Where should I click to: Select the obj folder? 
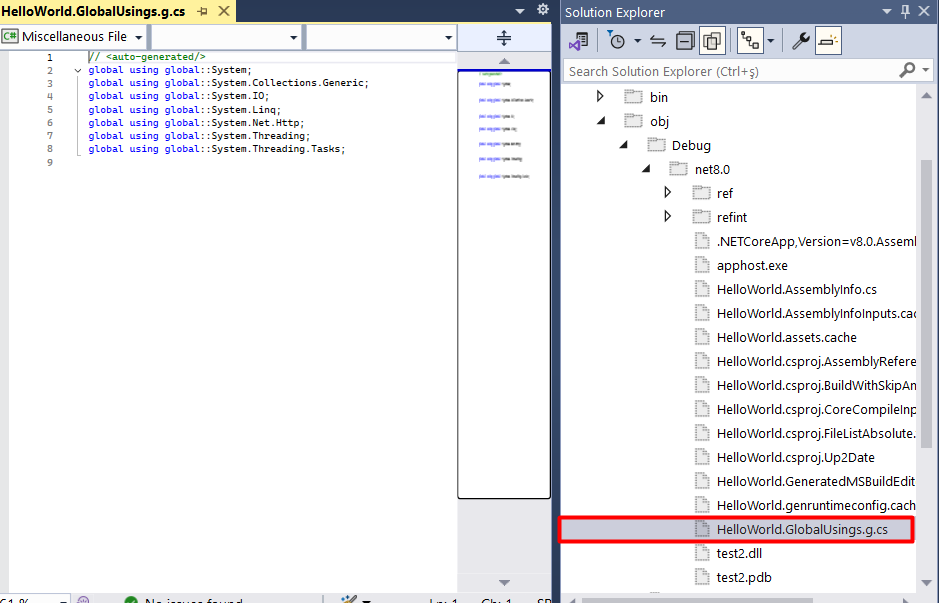click(x=659, y=122)
